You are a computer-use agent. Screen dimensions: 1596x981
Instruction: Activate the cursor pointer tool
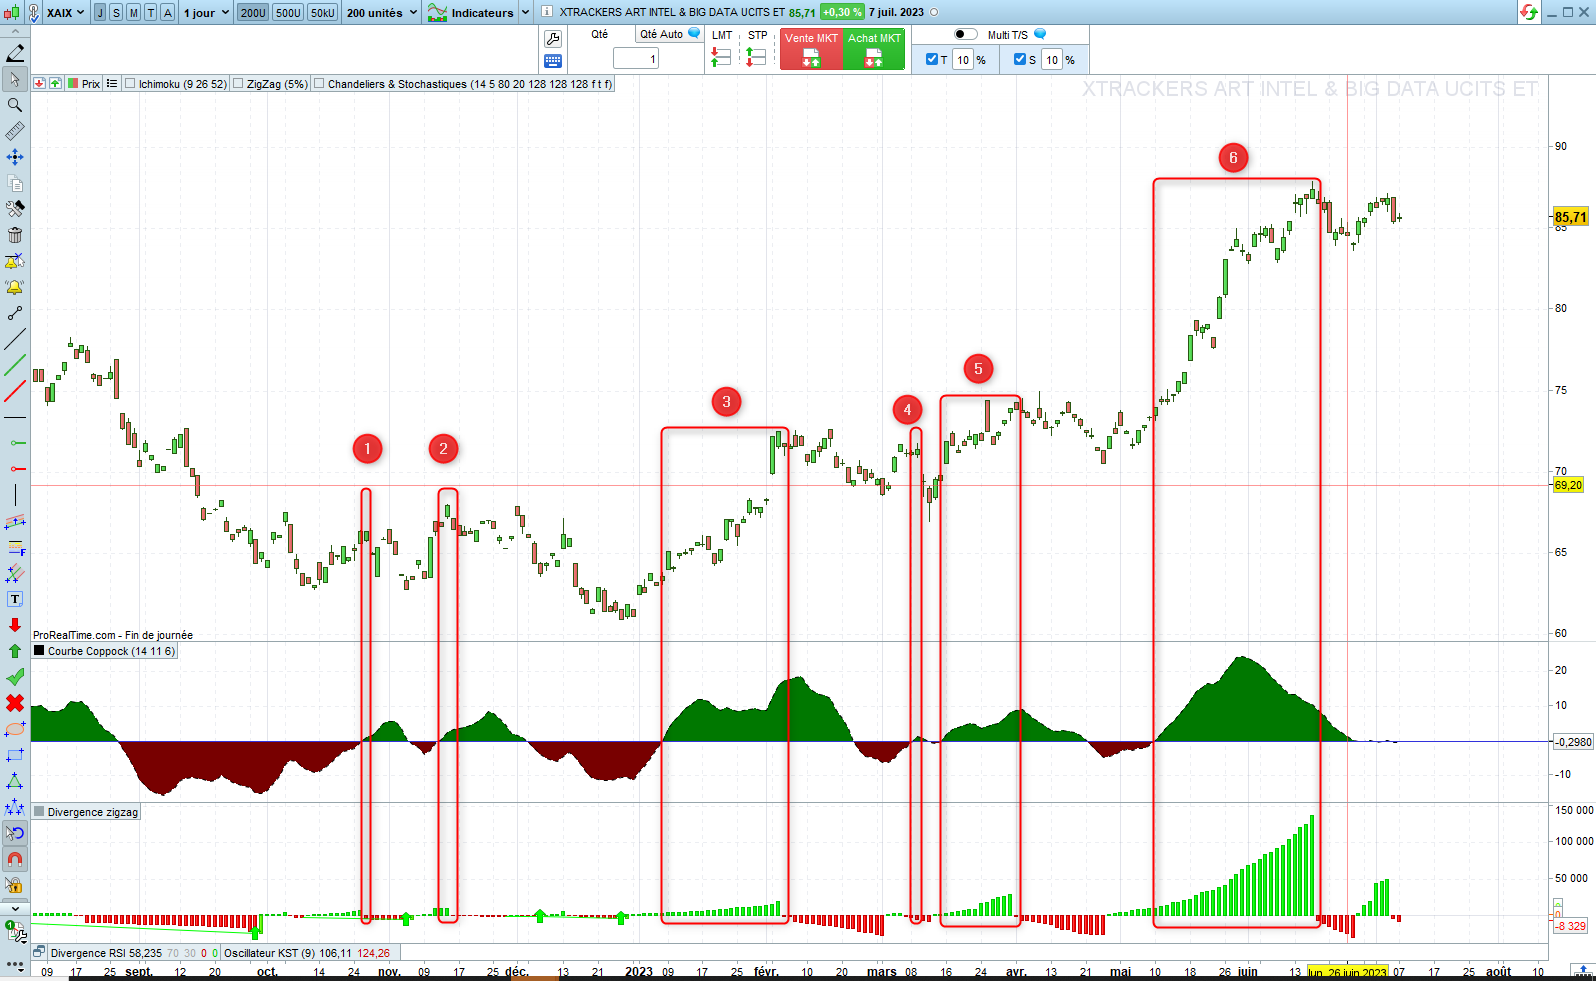coord(15,79)
